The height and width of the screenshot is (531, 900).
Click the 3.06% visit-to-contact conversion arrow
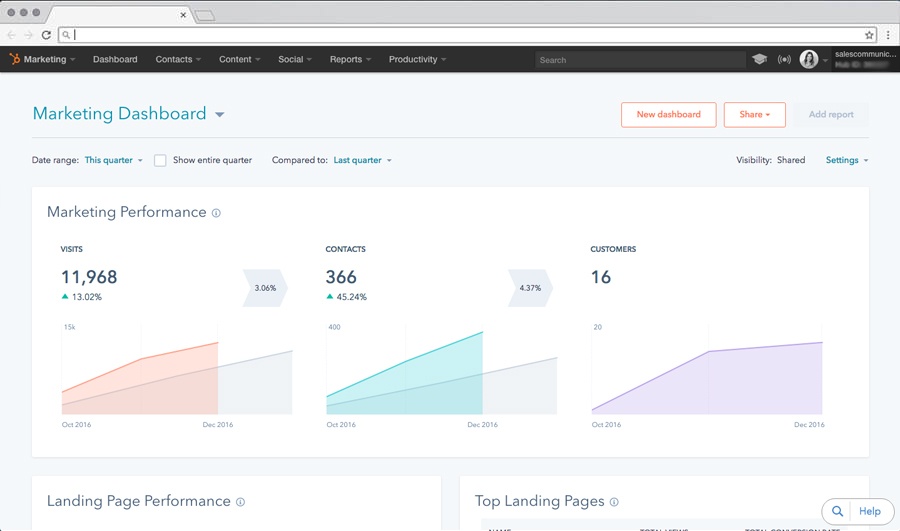click(265, 288)
